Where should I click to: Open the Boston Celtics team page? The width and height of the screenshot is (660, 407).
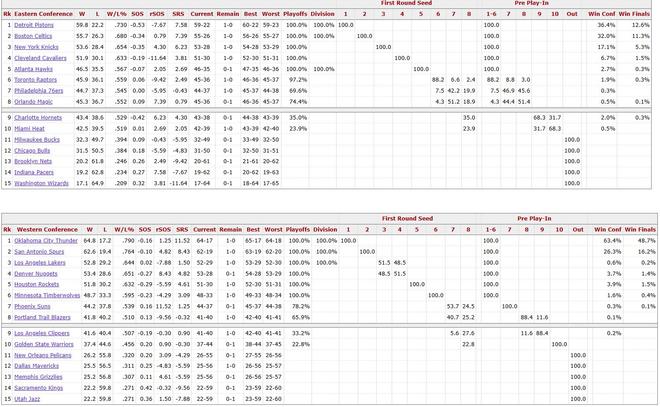point(33,35)
